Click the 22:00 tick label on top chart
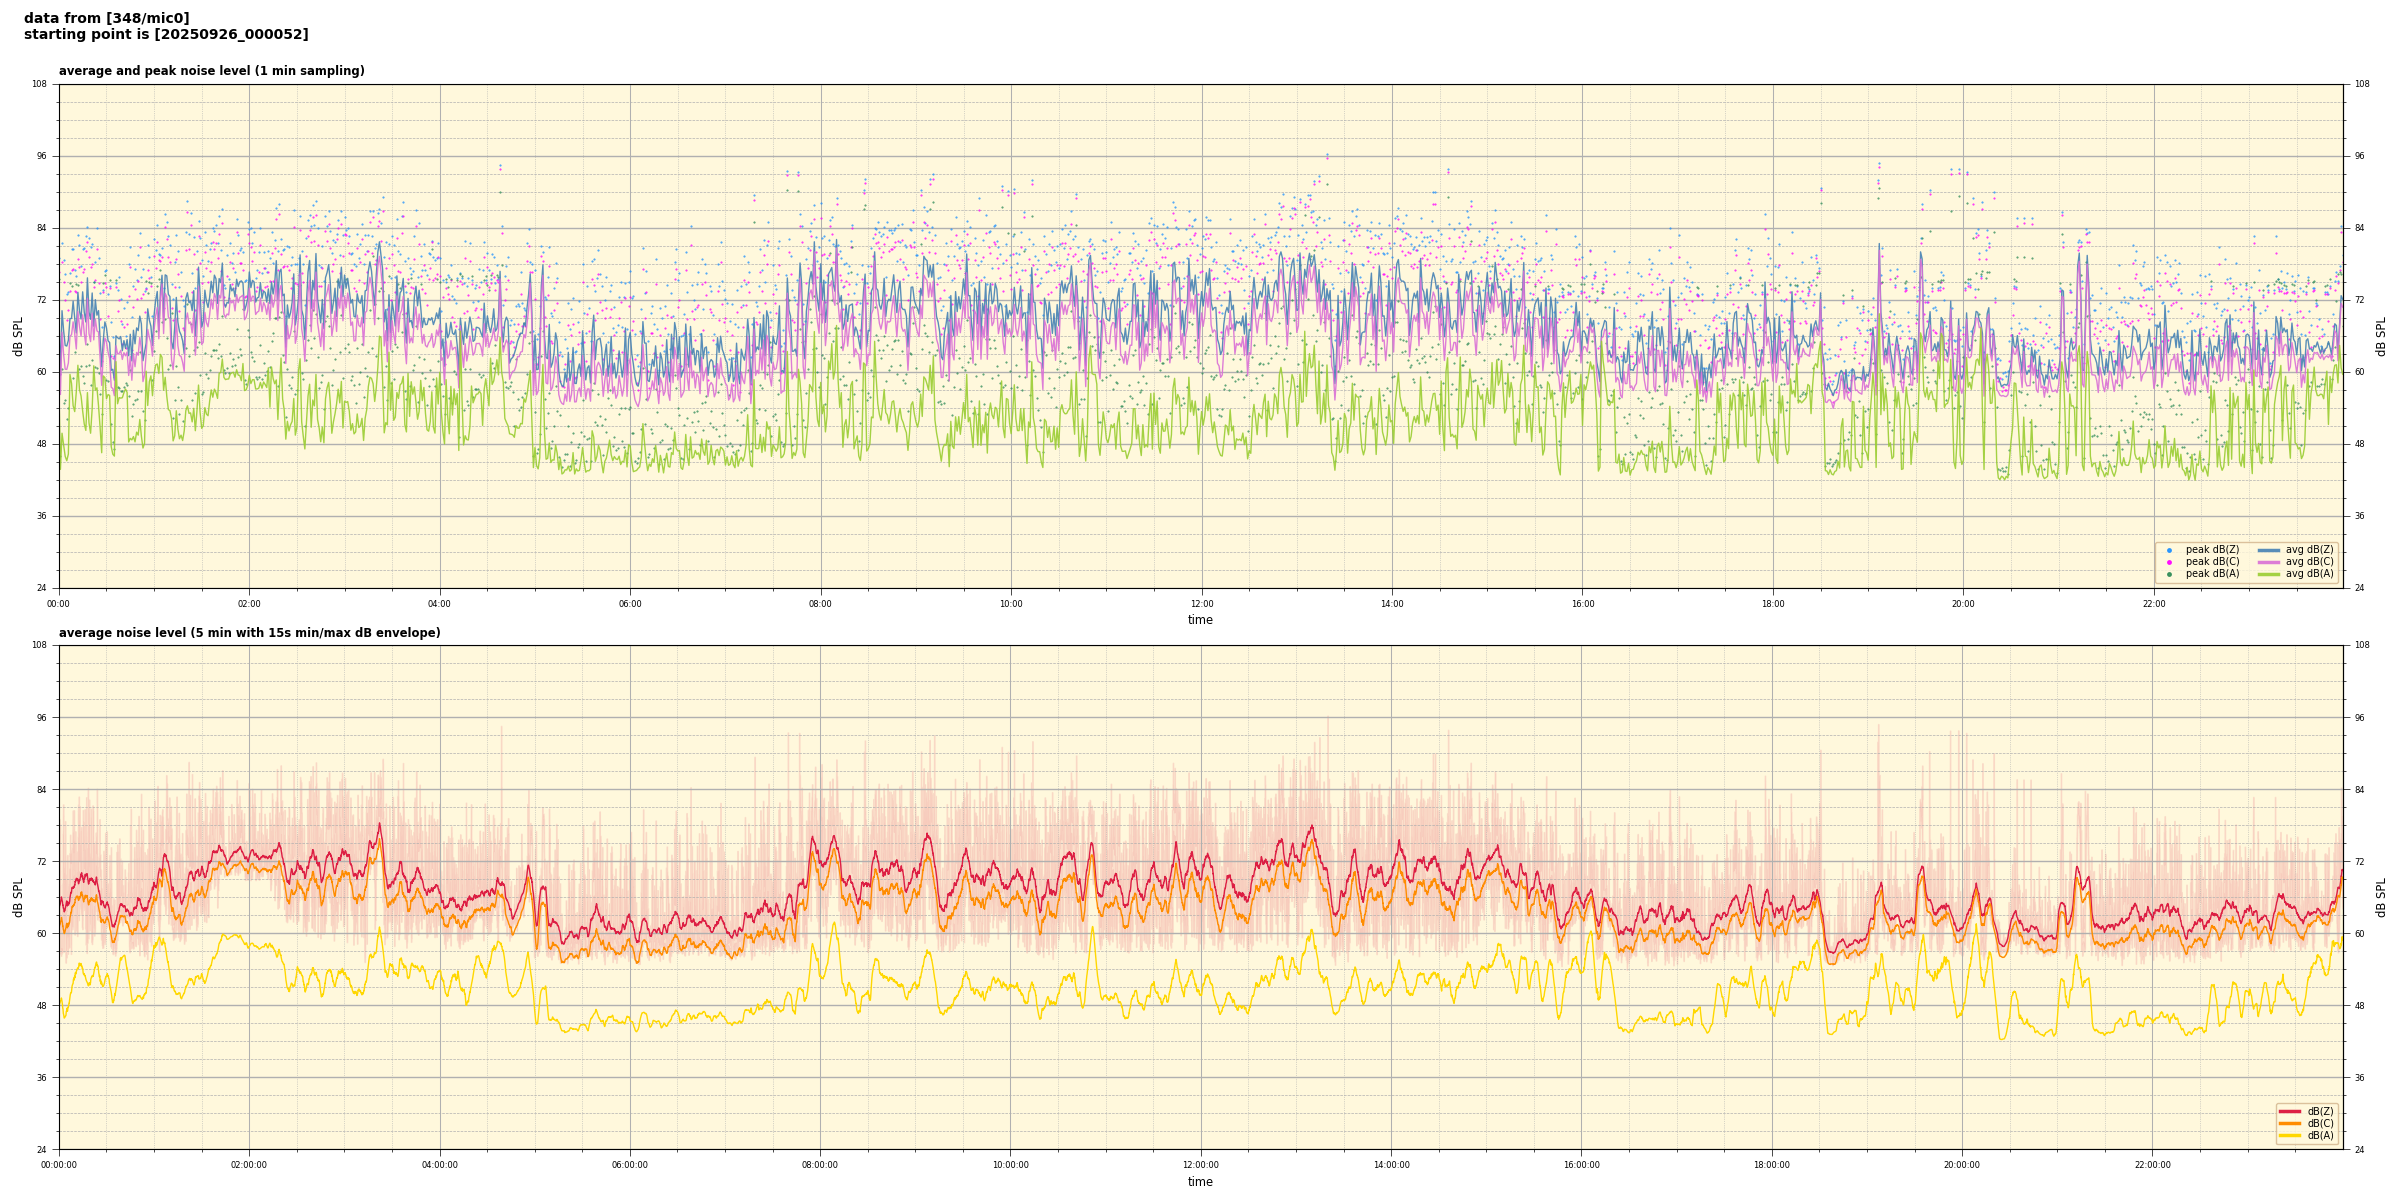This screenshot has width=2400, height=1200. click(x=2153, y=604)
